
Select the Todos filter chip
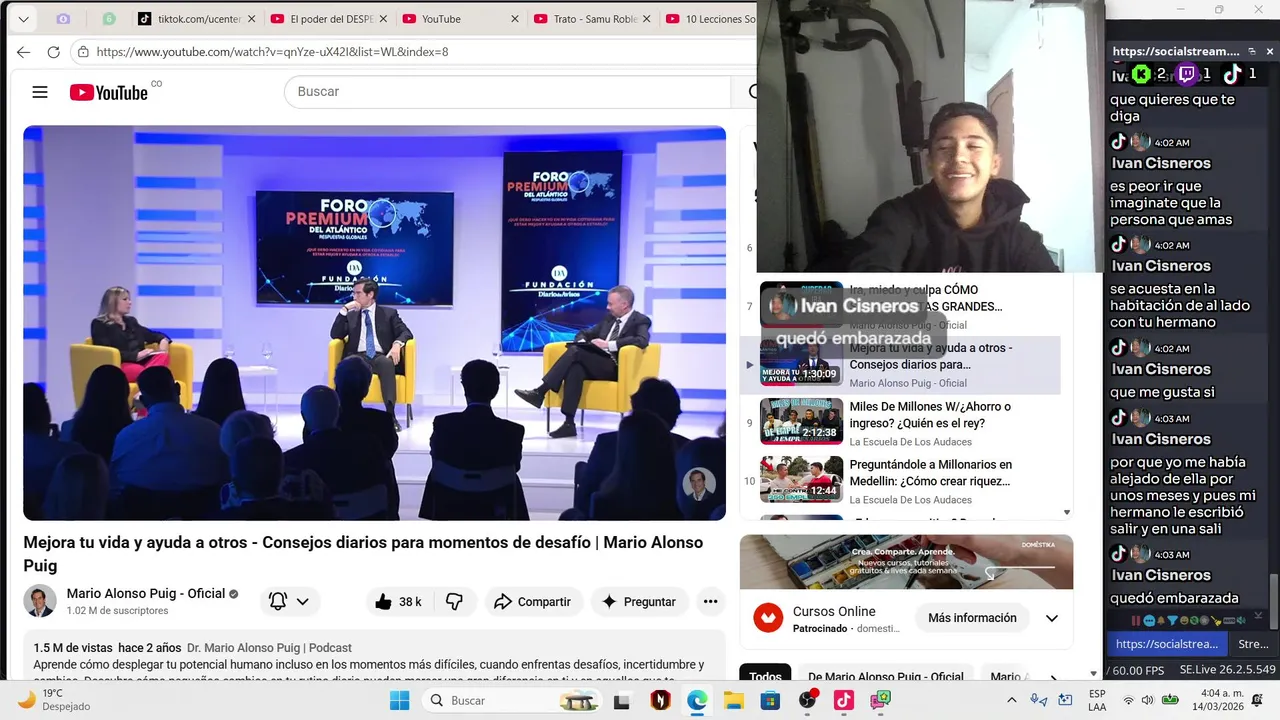[765, 677]
